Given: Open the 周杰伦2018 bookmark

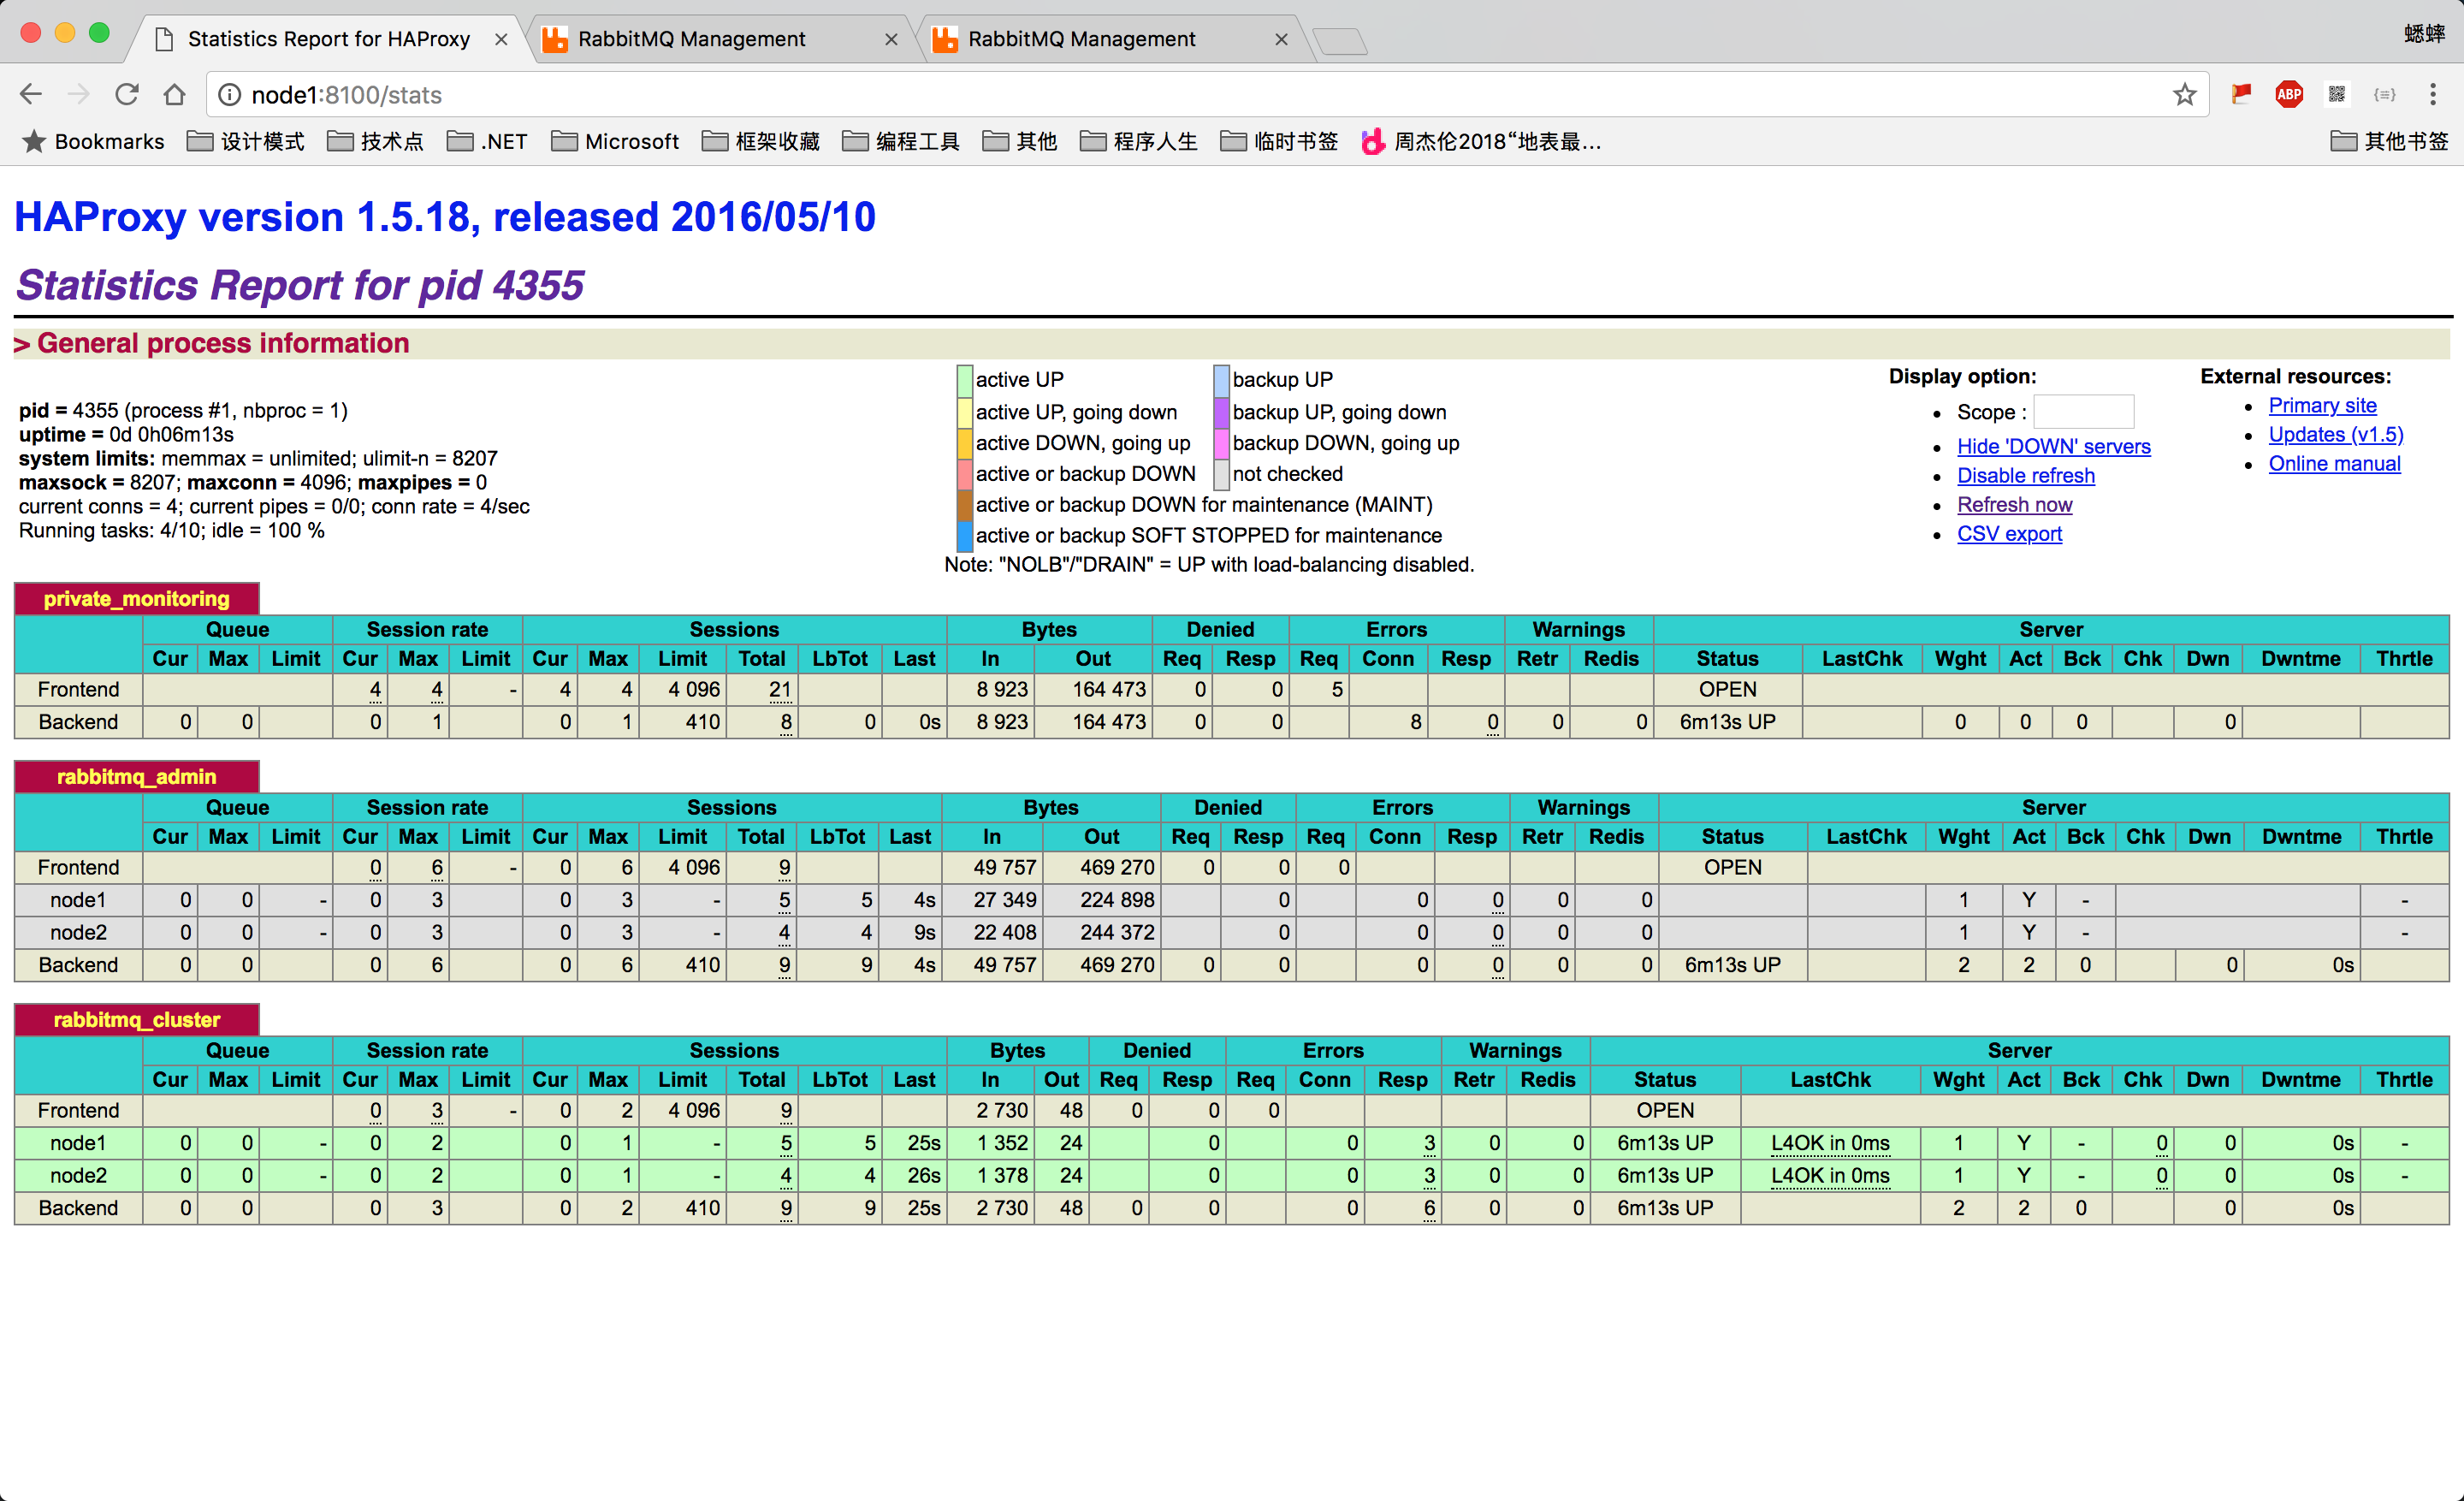Looking at the screenshot, I should pyautogui.click(x=1481, y=141).
